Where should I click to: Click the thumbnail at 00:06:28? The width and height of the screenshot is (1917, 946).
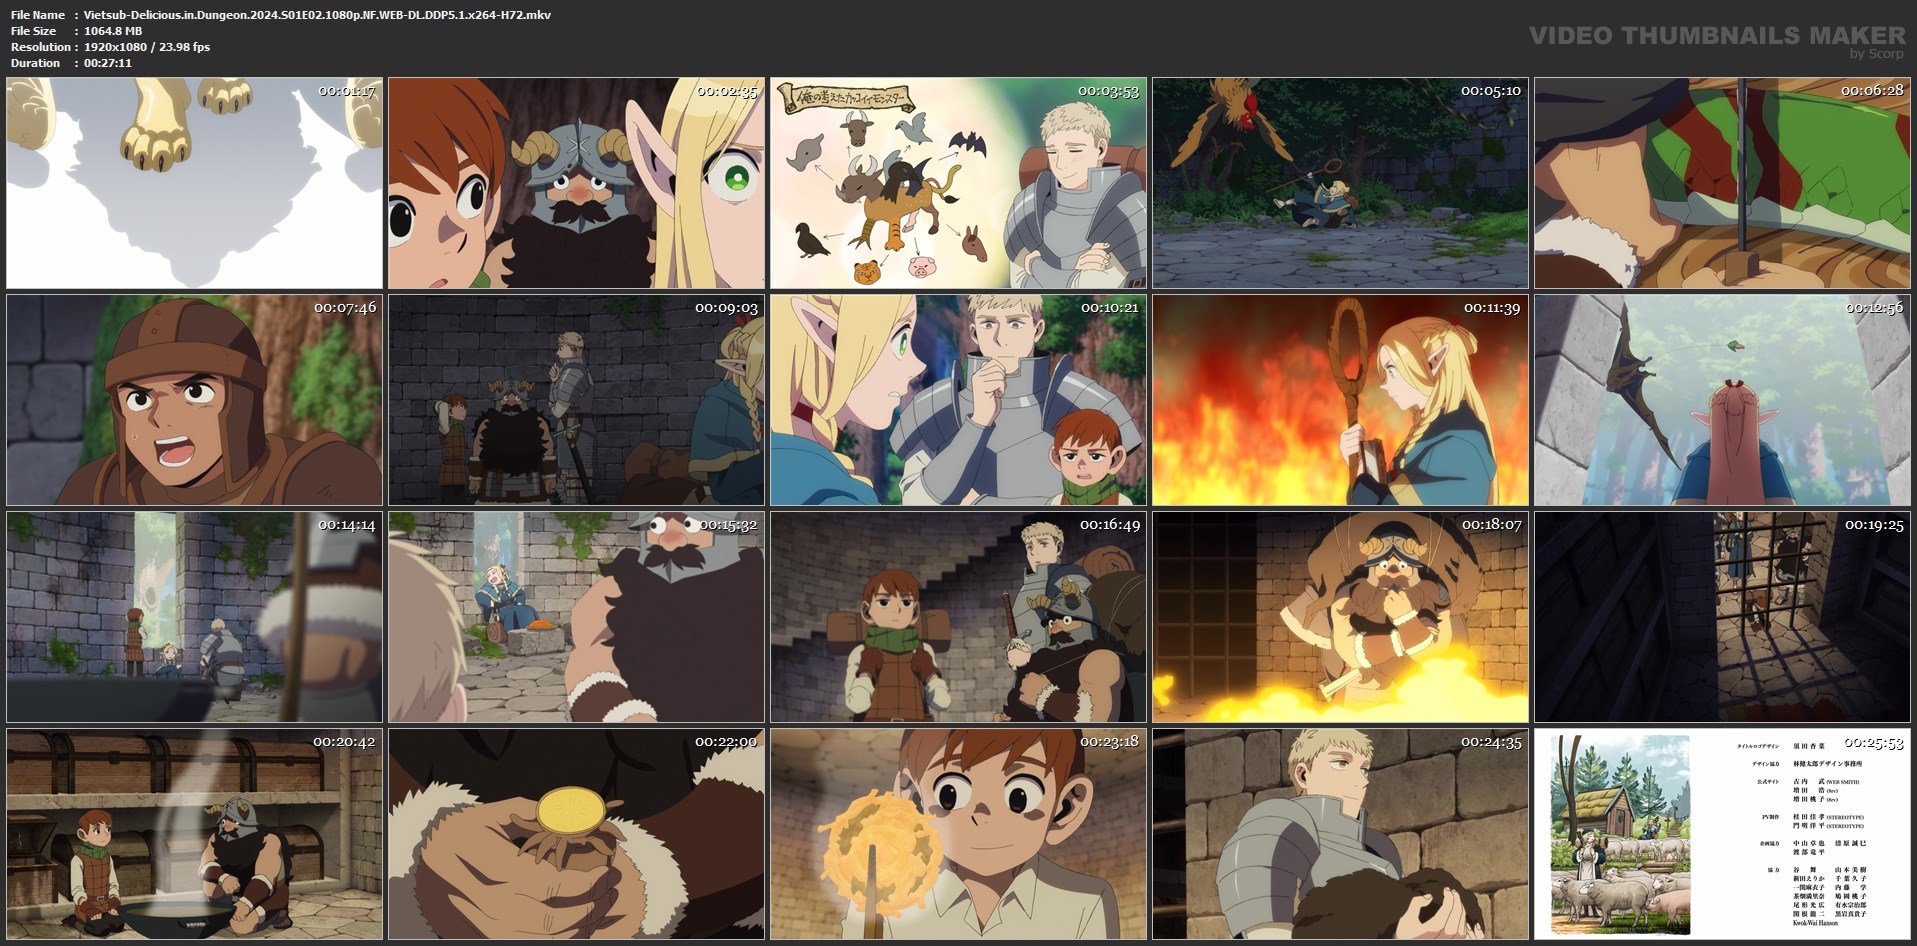(1722, 183)
